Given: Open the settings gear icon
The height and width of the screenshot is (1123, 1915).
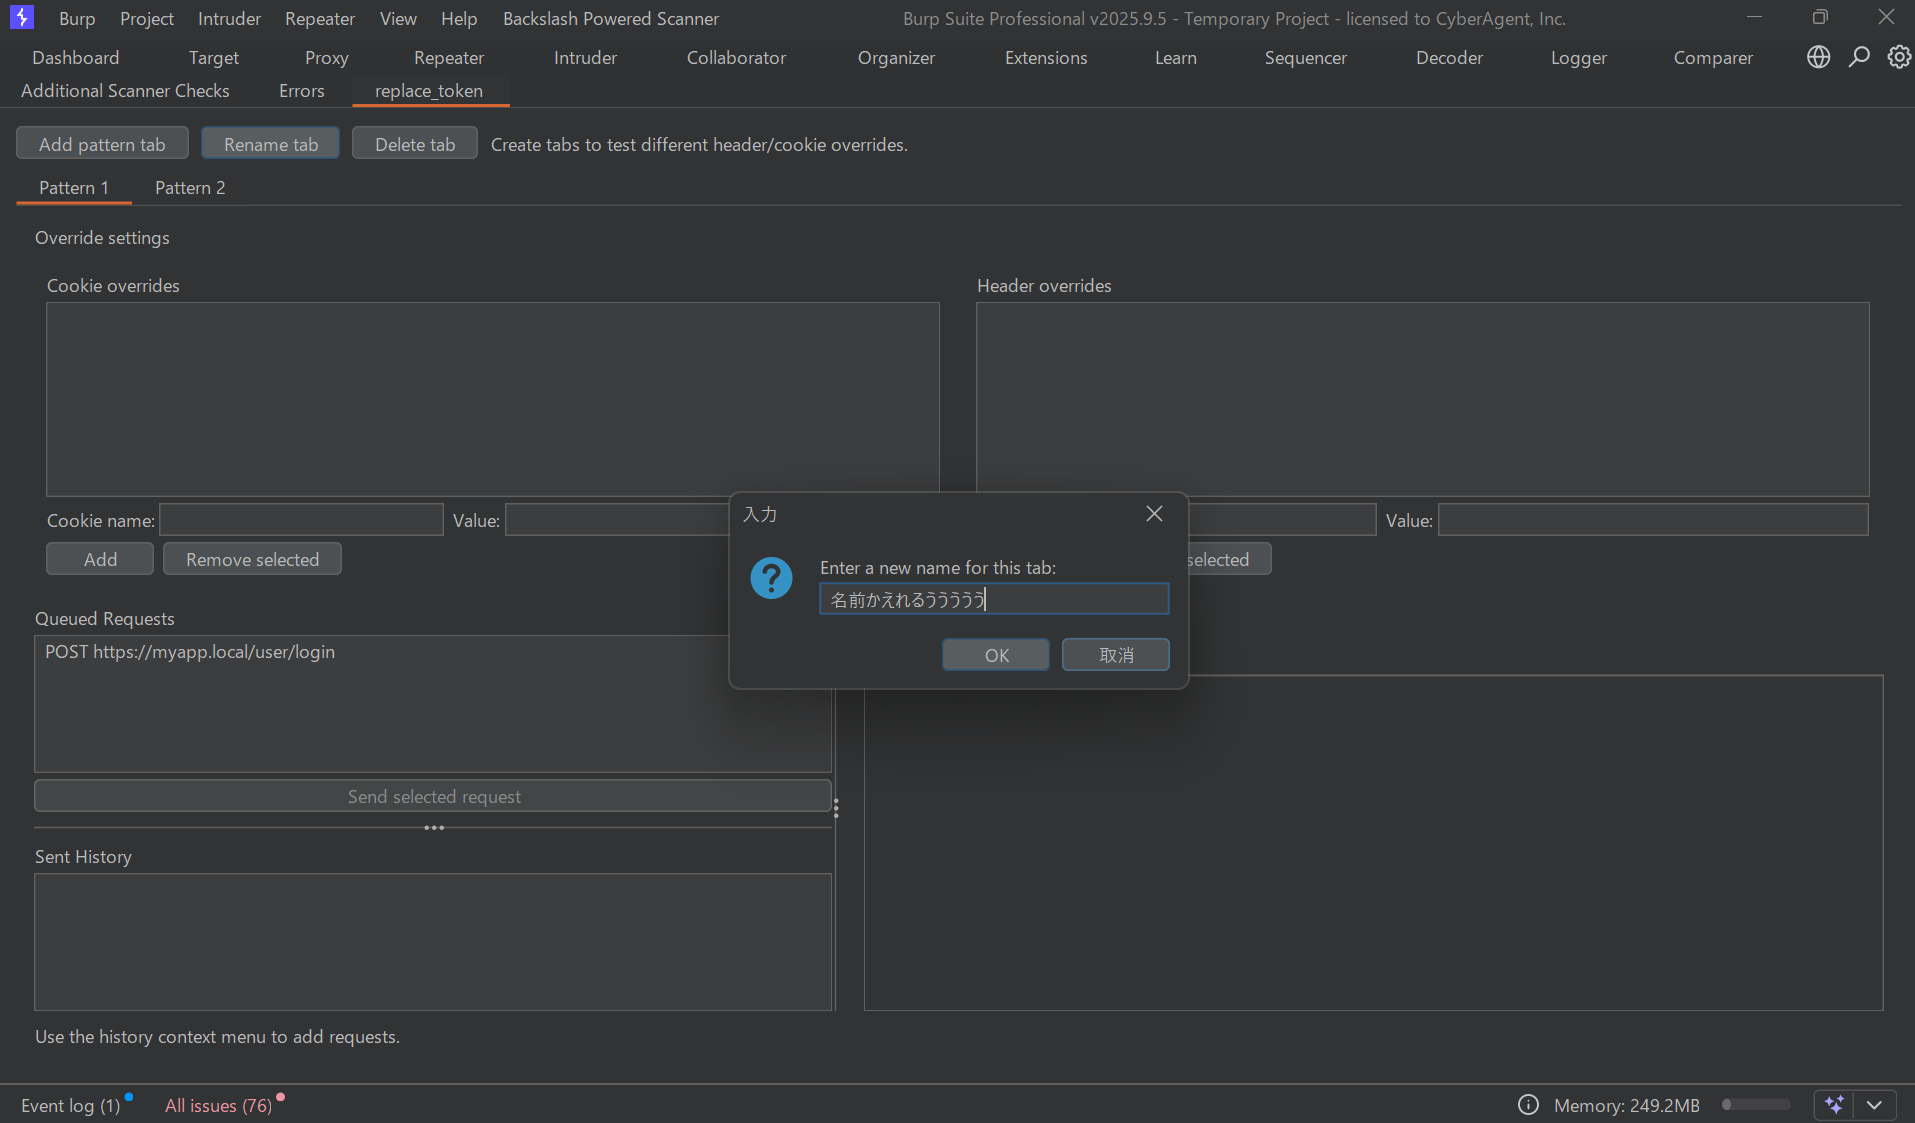Looking at the screenshot, I should pos(1899,58).
